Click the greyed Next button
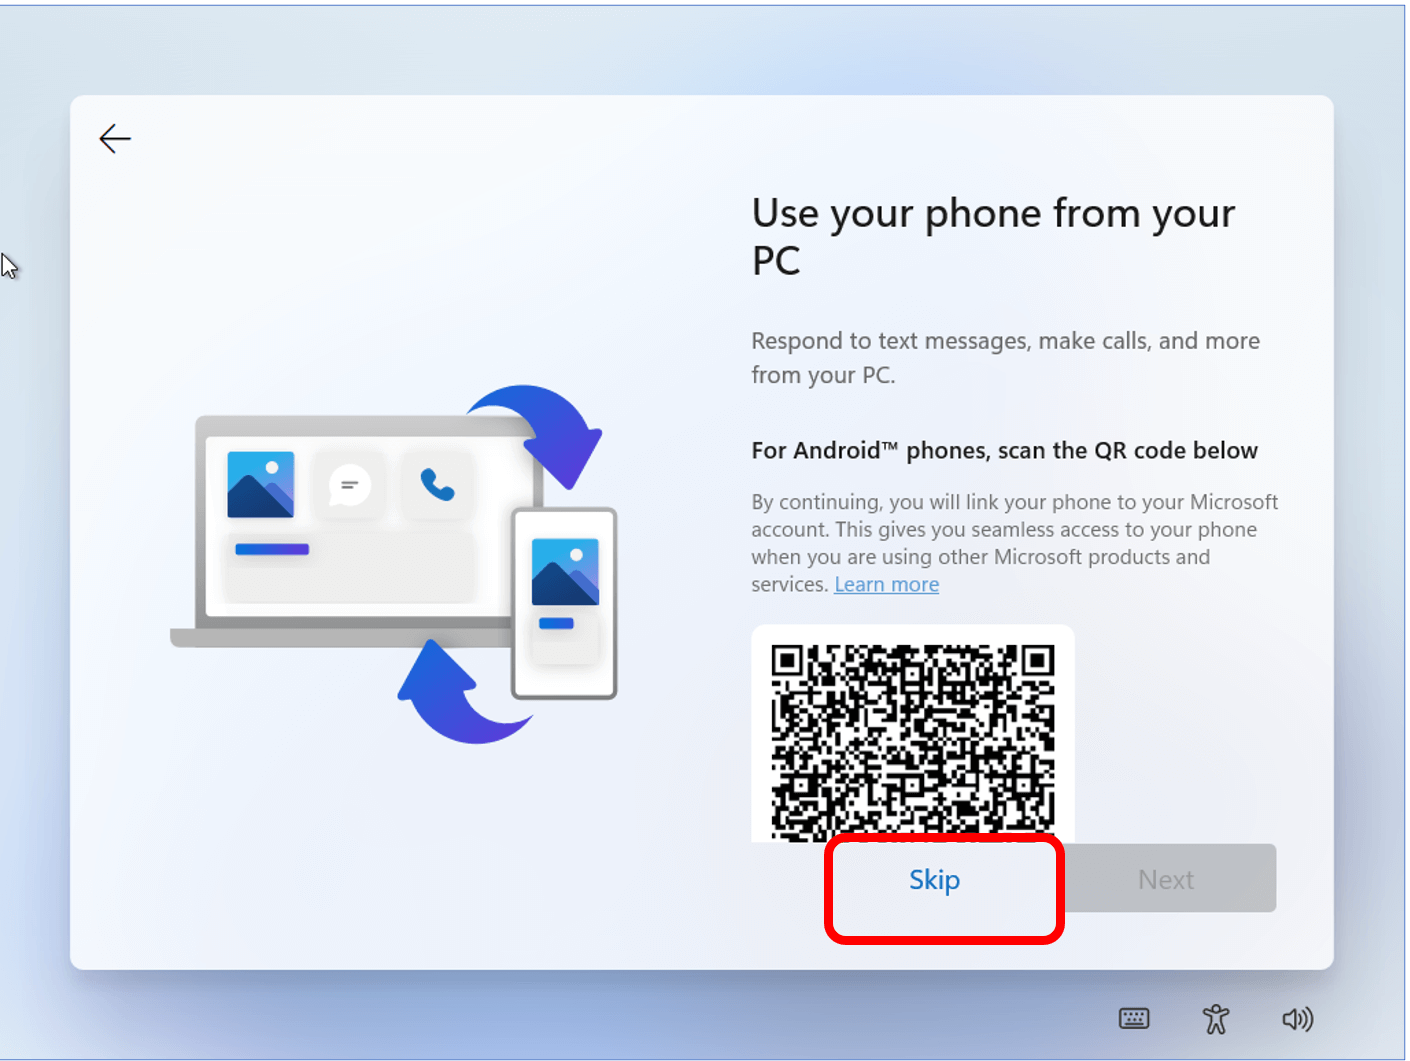The height and width of the screenshot is (1061, 1410). click(x=1166, y=878)
